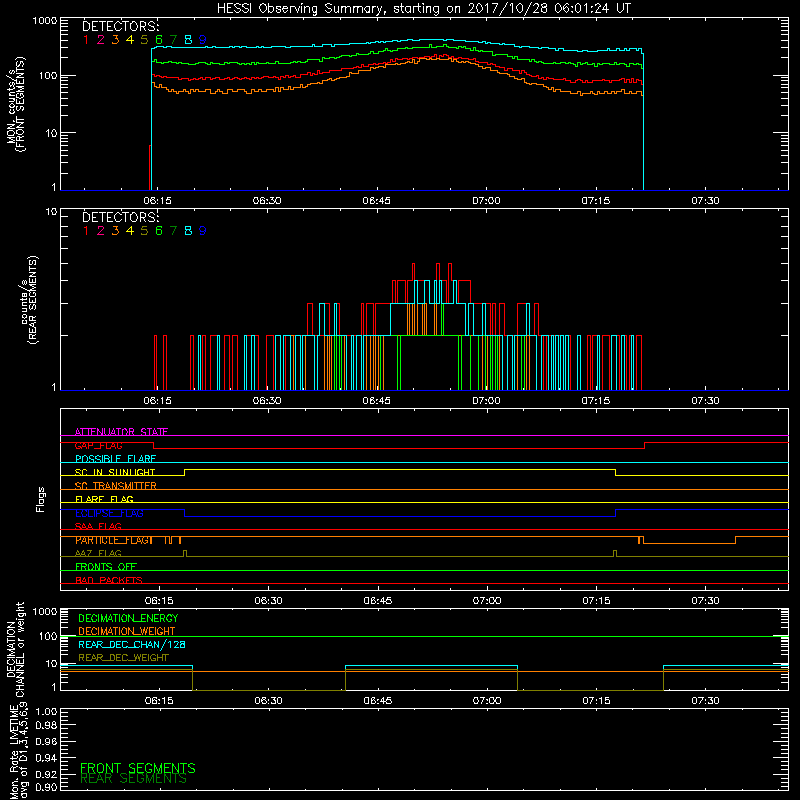Click 06:30 tick under the decimation plot
The height and width of the screenshot is (800, 800).
pyautogui.click(x=268, y=701)
